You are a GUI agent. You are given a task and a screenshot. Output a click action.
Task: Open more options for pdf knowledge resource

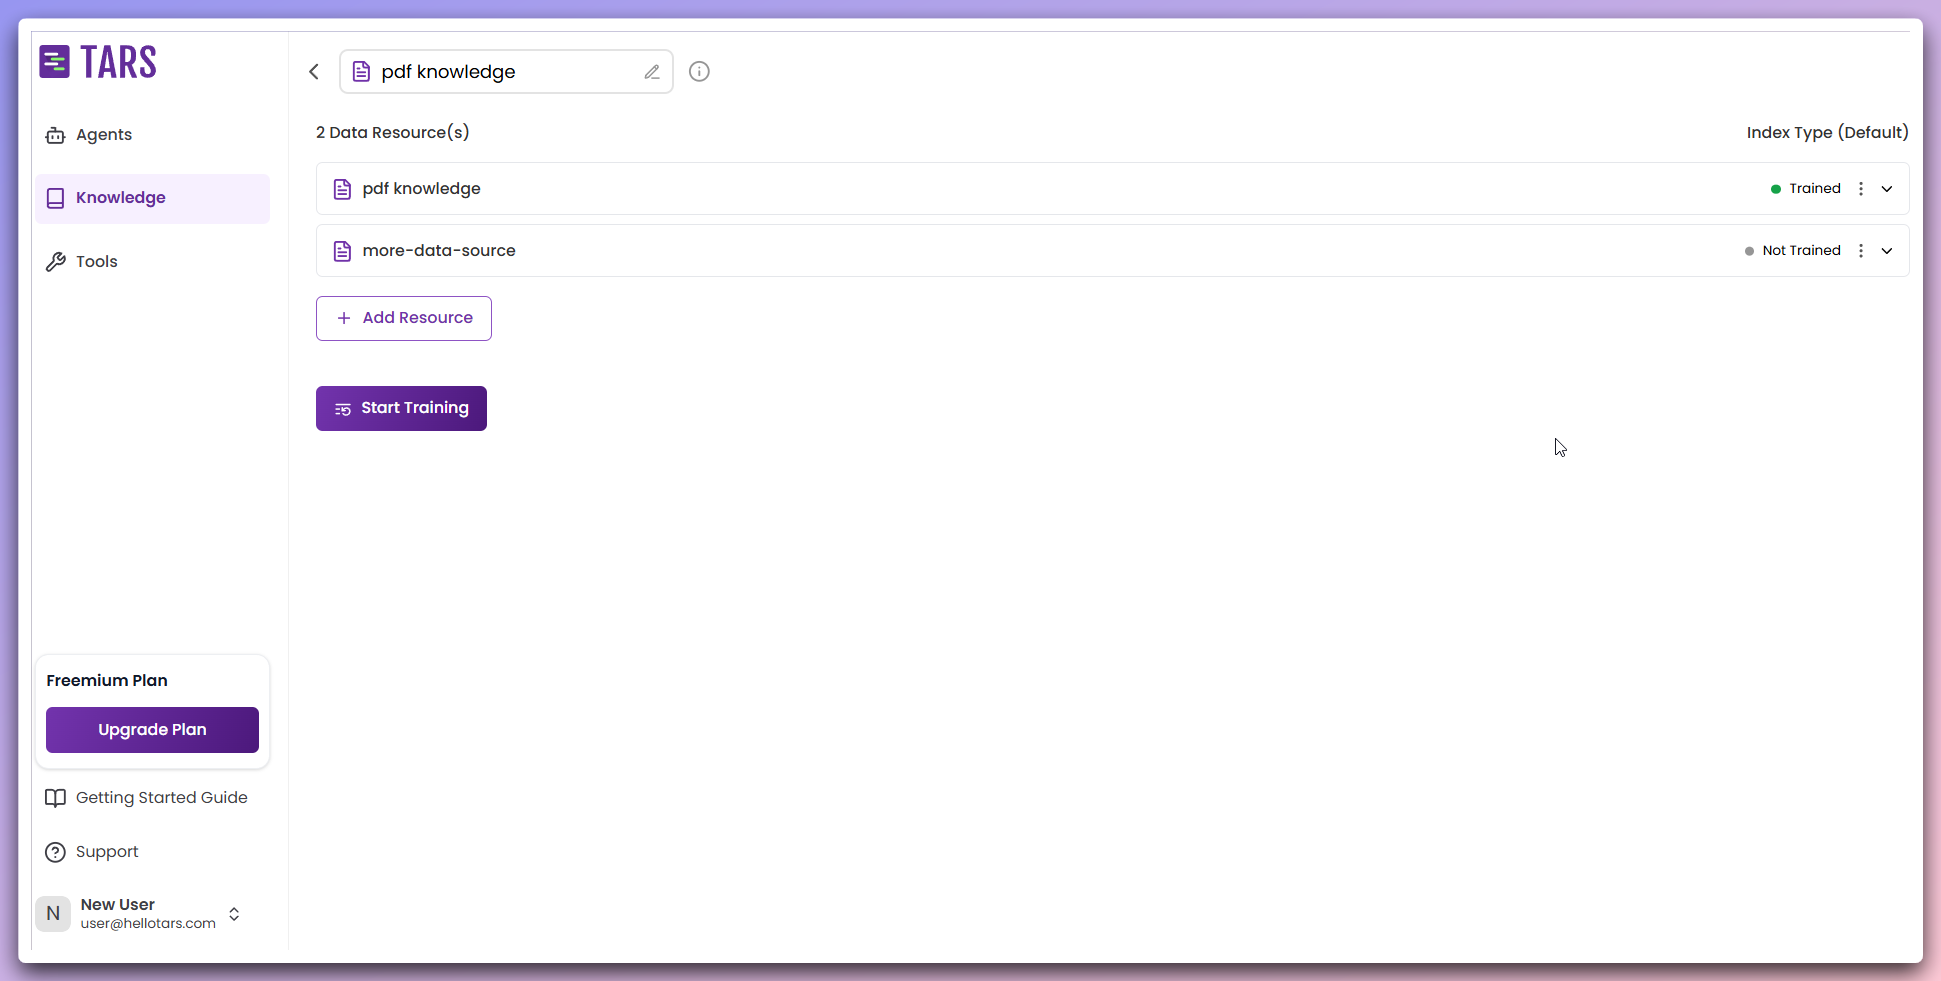pos(1861,189)
